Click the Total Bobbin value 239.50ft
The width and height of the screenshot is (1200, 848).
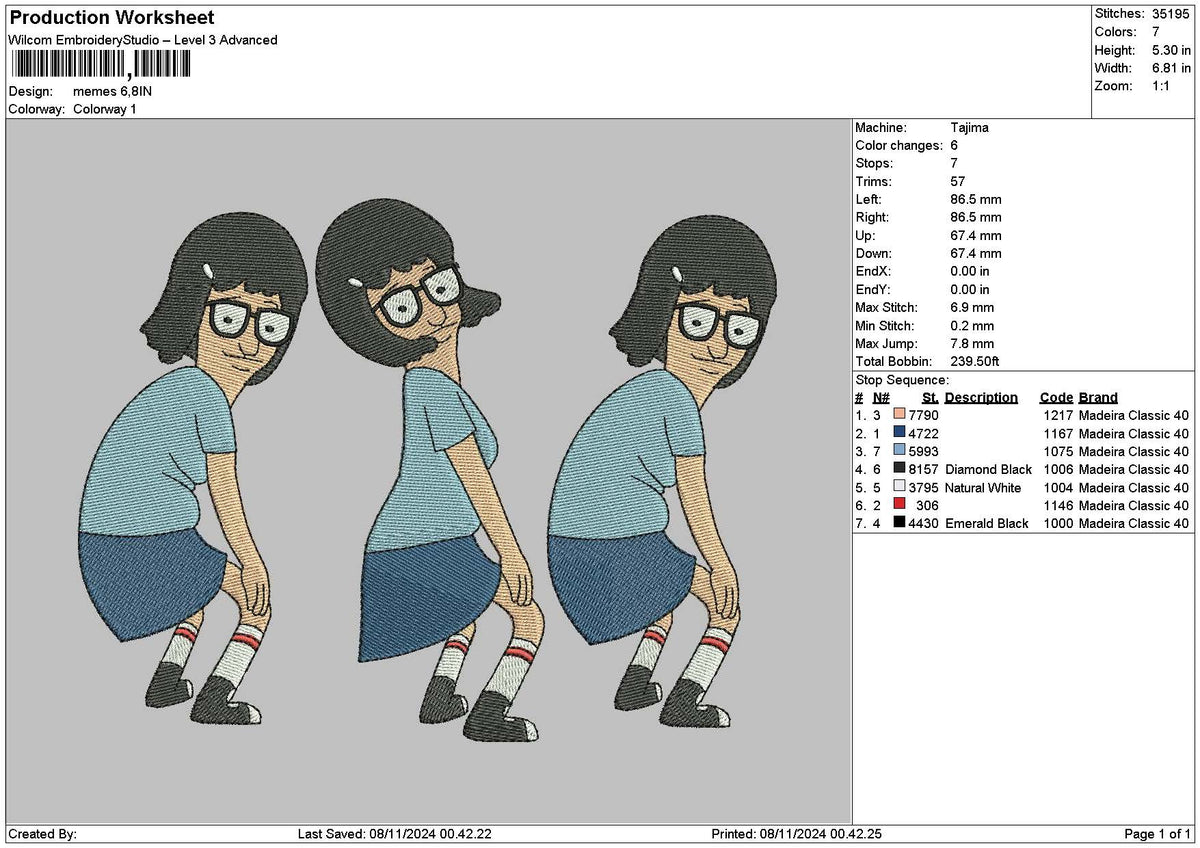tap(975, 362)
